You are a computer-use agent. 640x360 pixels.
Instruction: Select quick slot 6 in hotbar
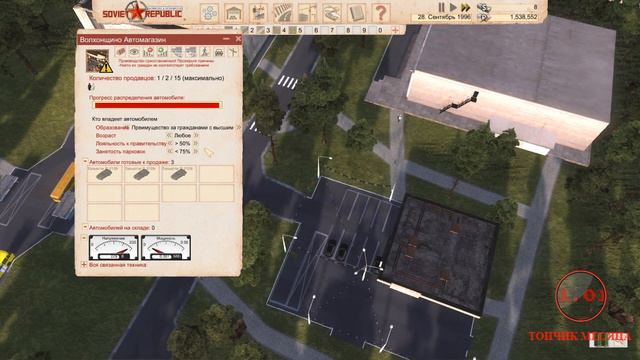[x=312, y=30]
